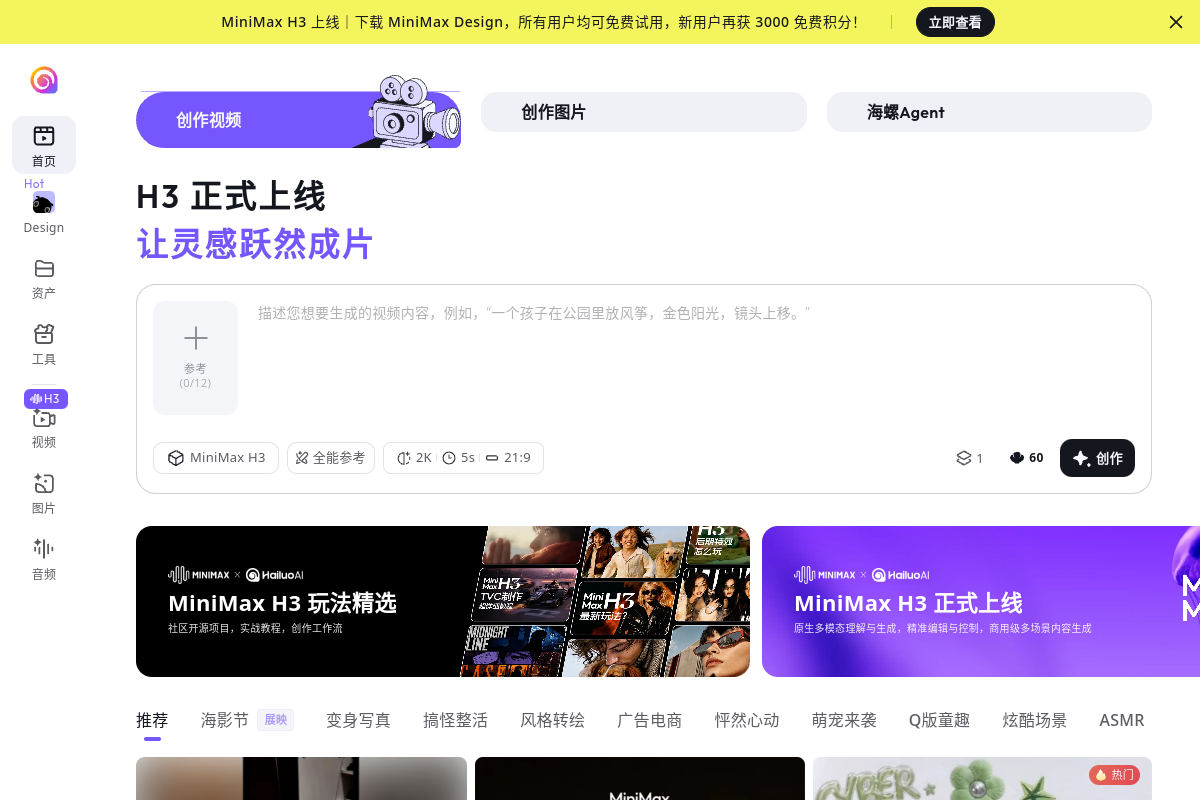Select the 海影节 category tab
Viewport: 1200px width, 800px height.
(x=225, y=720)
